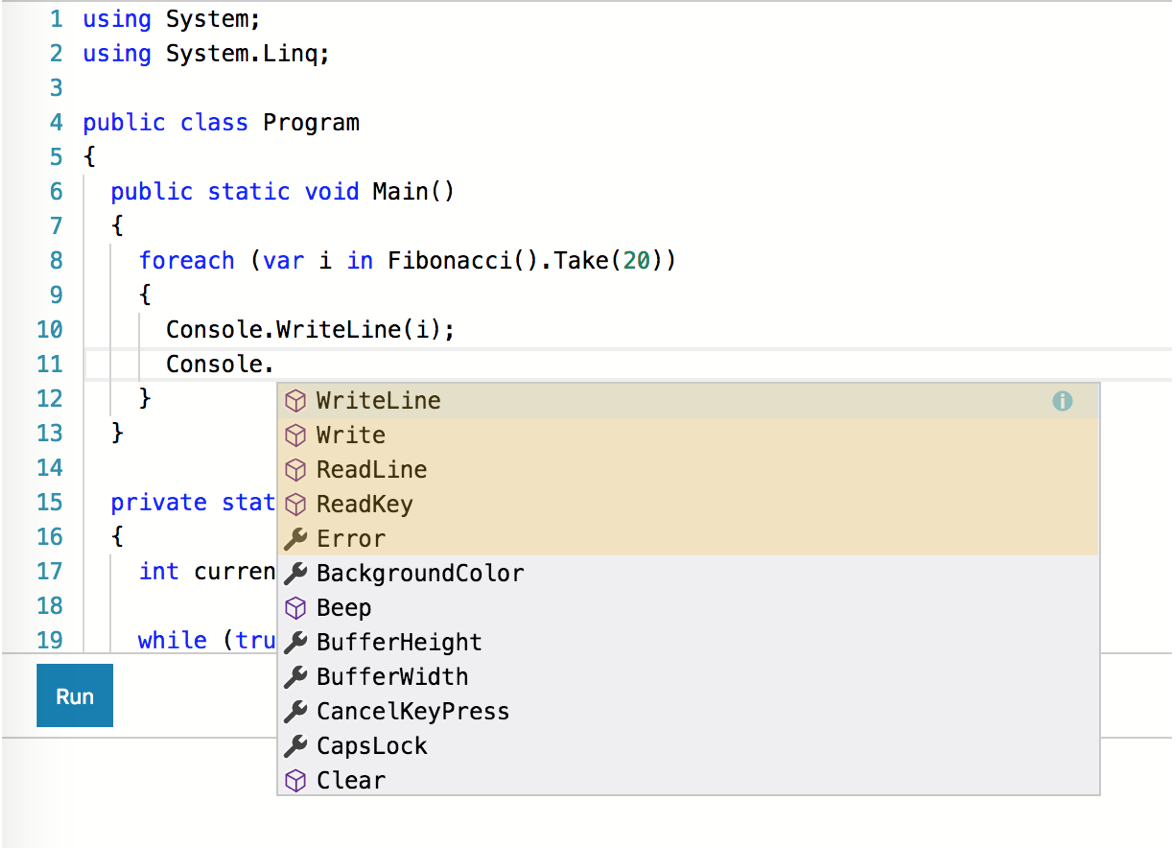The height and width of the screenshot is (848, 1176).
Task: Select the Write suggestion entry
Action: click(x=350, y=434)
